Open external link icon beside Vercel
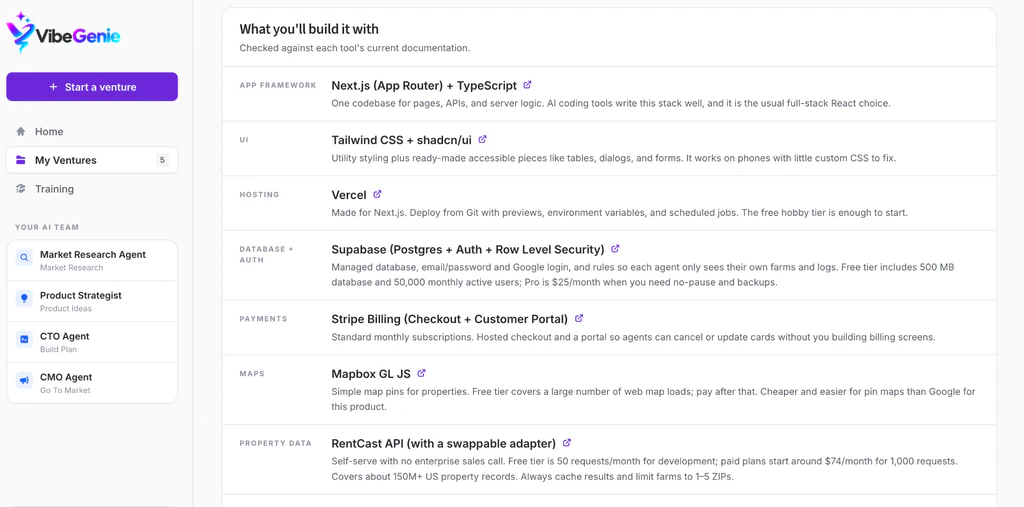Viewport: 1024px width, 507px height. pos(377,194)
